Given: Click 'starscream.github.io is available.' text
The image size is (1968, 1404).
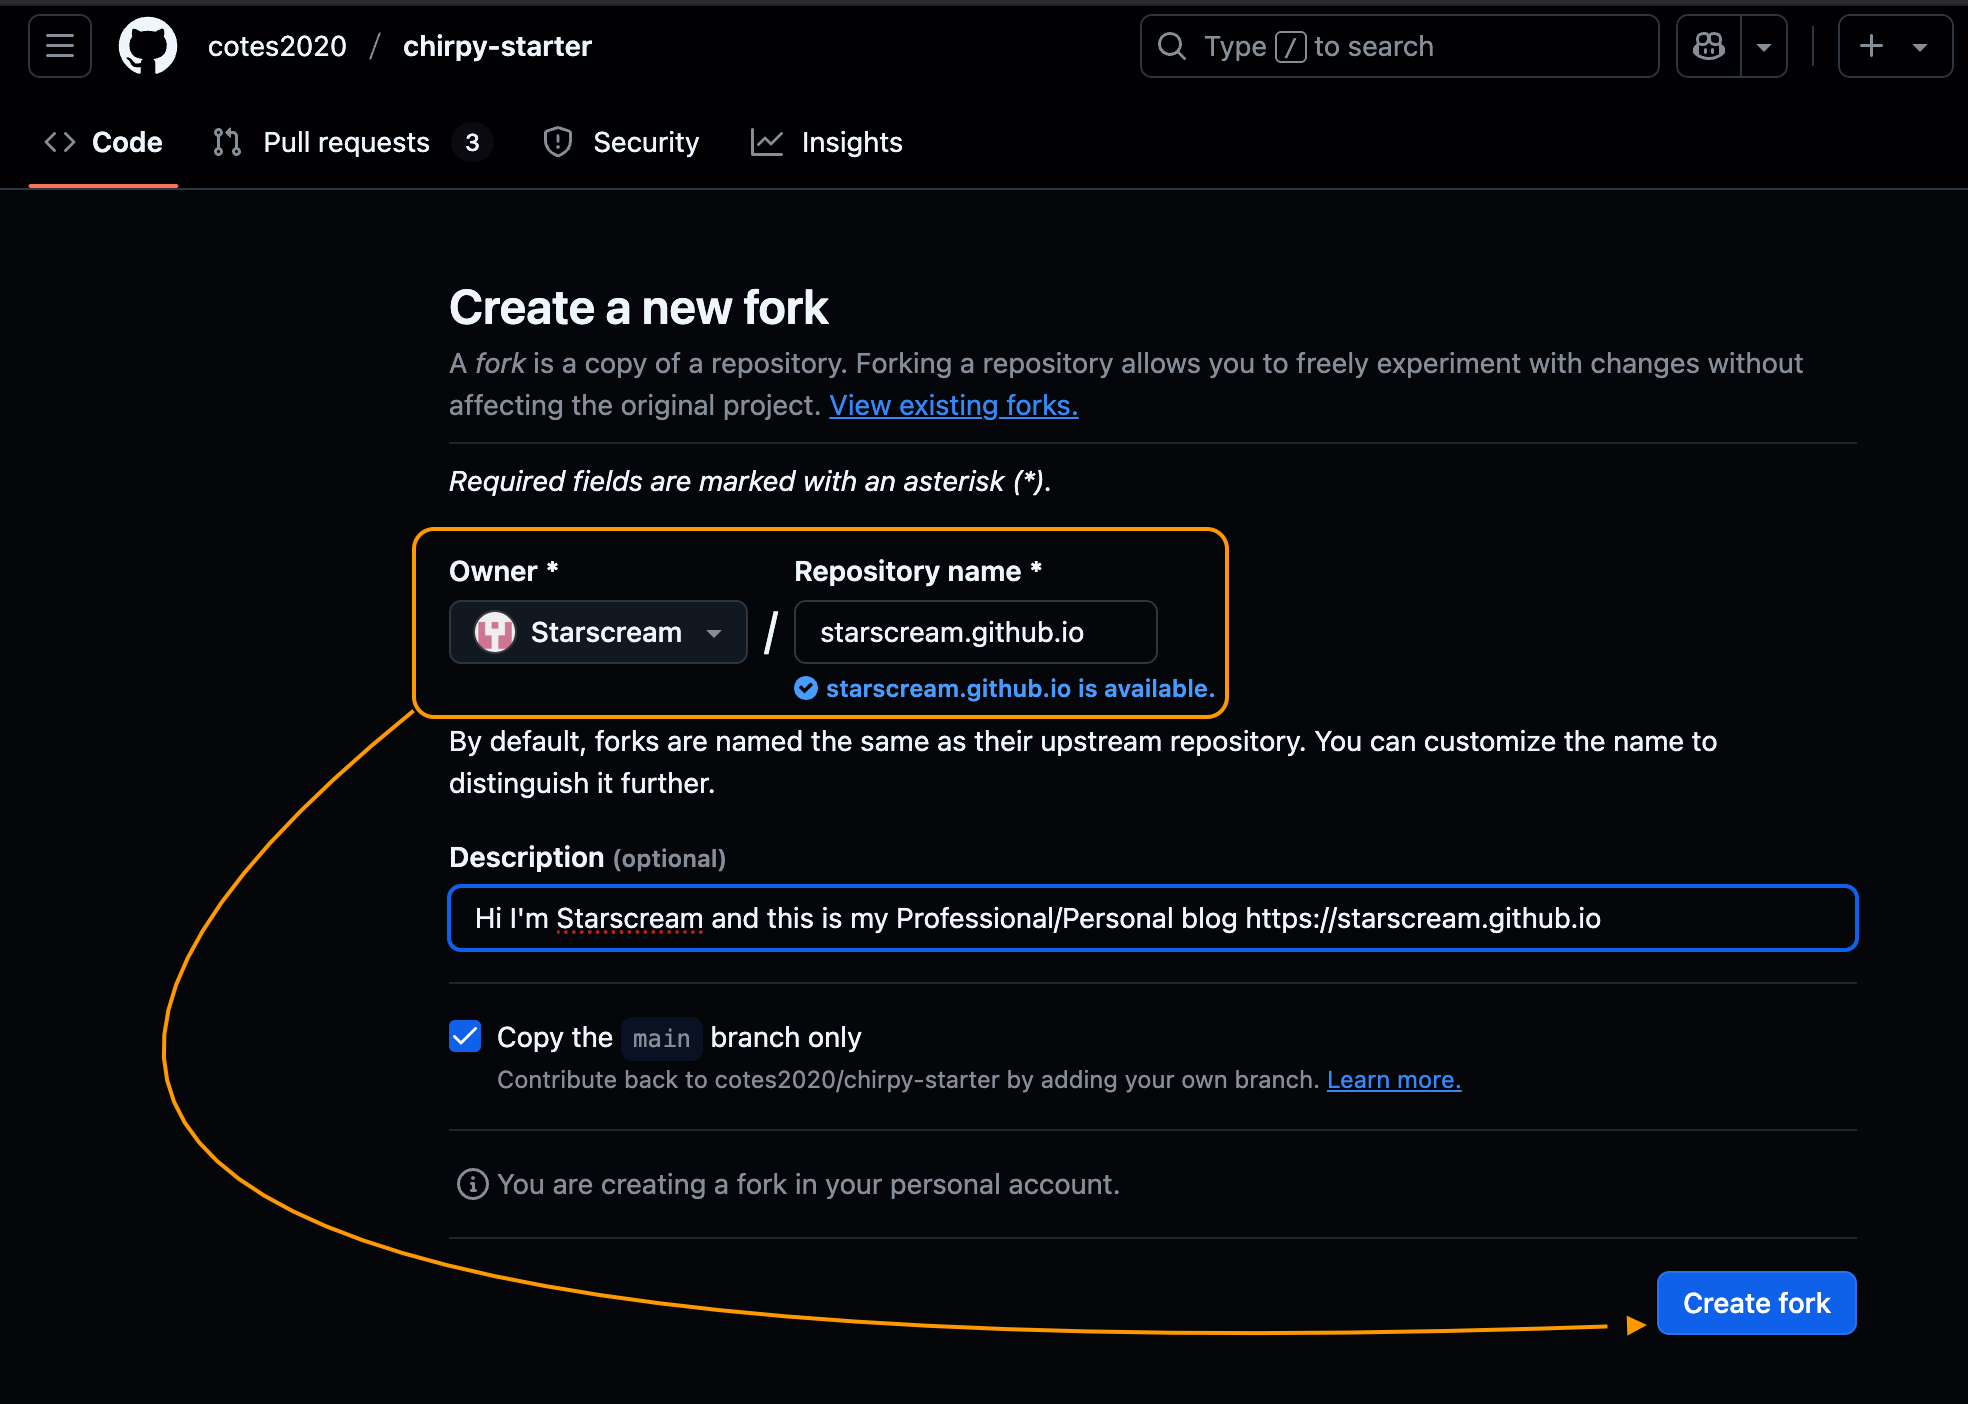Looking at the screenshot, I should click(1020, 688).
